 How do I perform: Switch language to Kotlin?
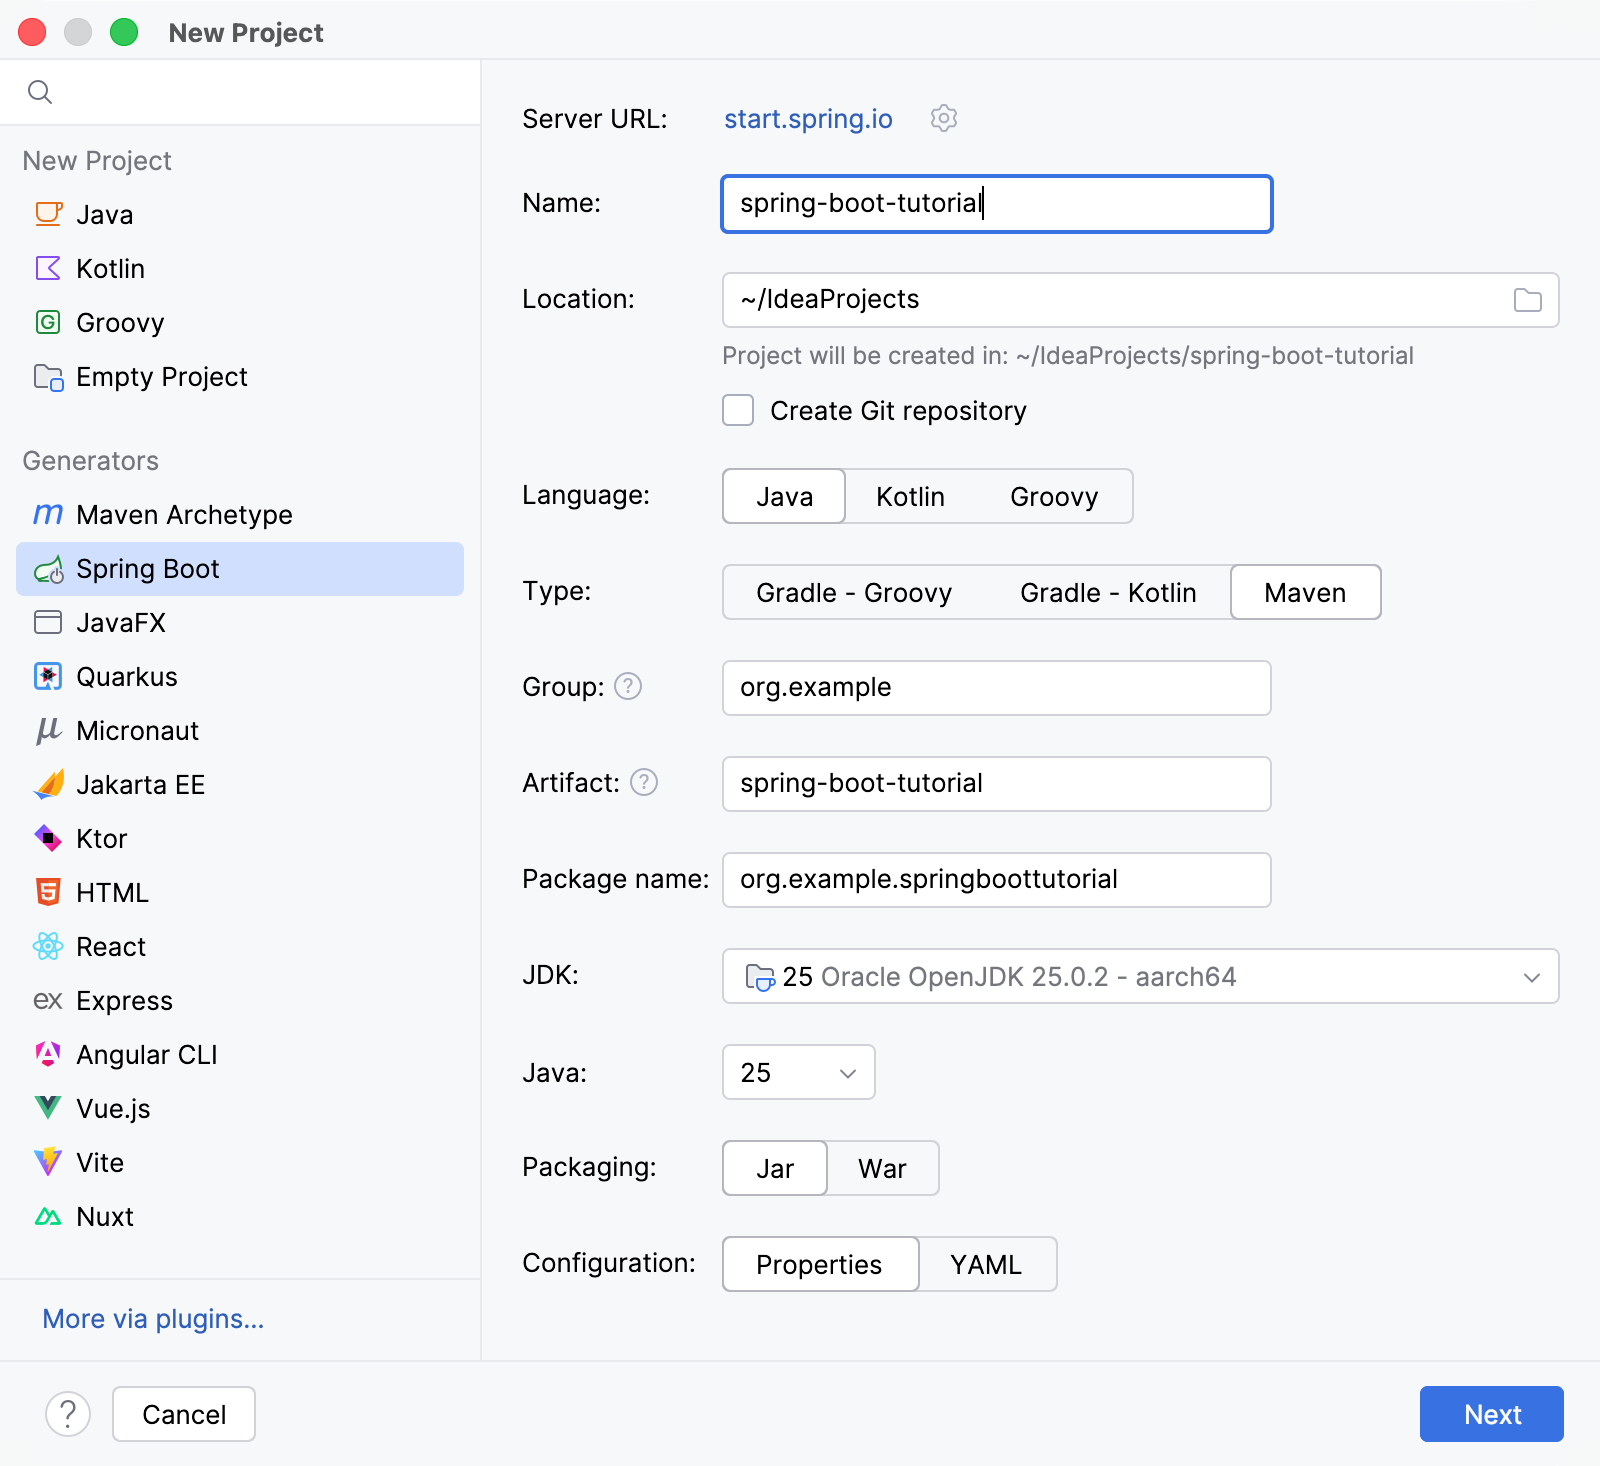[x=909, y=496]
